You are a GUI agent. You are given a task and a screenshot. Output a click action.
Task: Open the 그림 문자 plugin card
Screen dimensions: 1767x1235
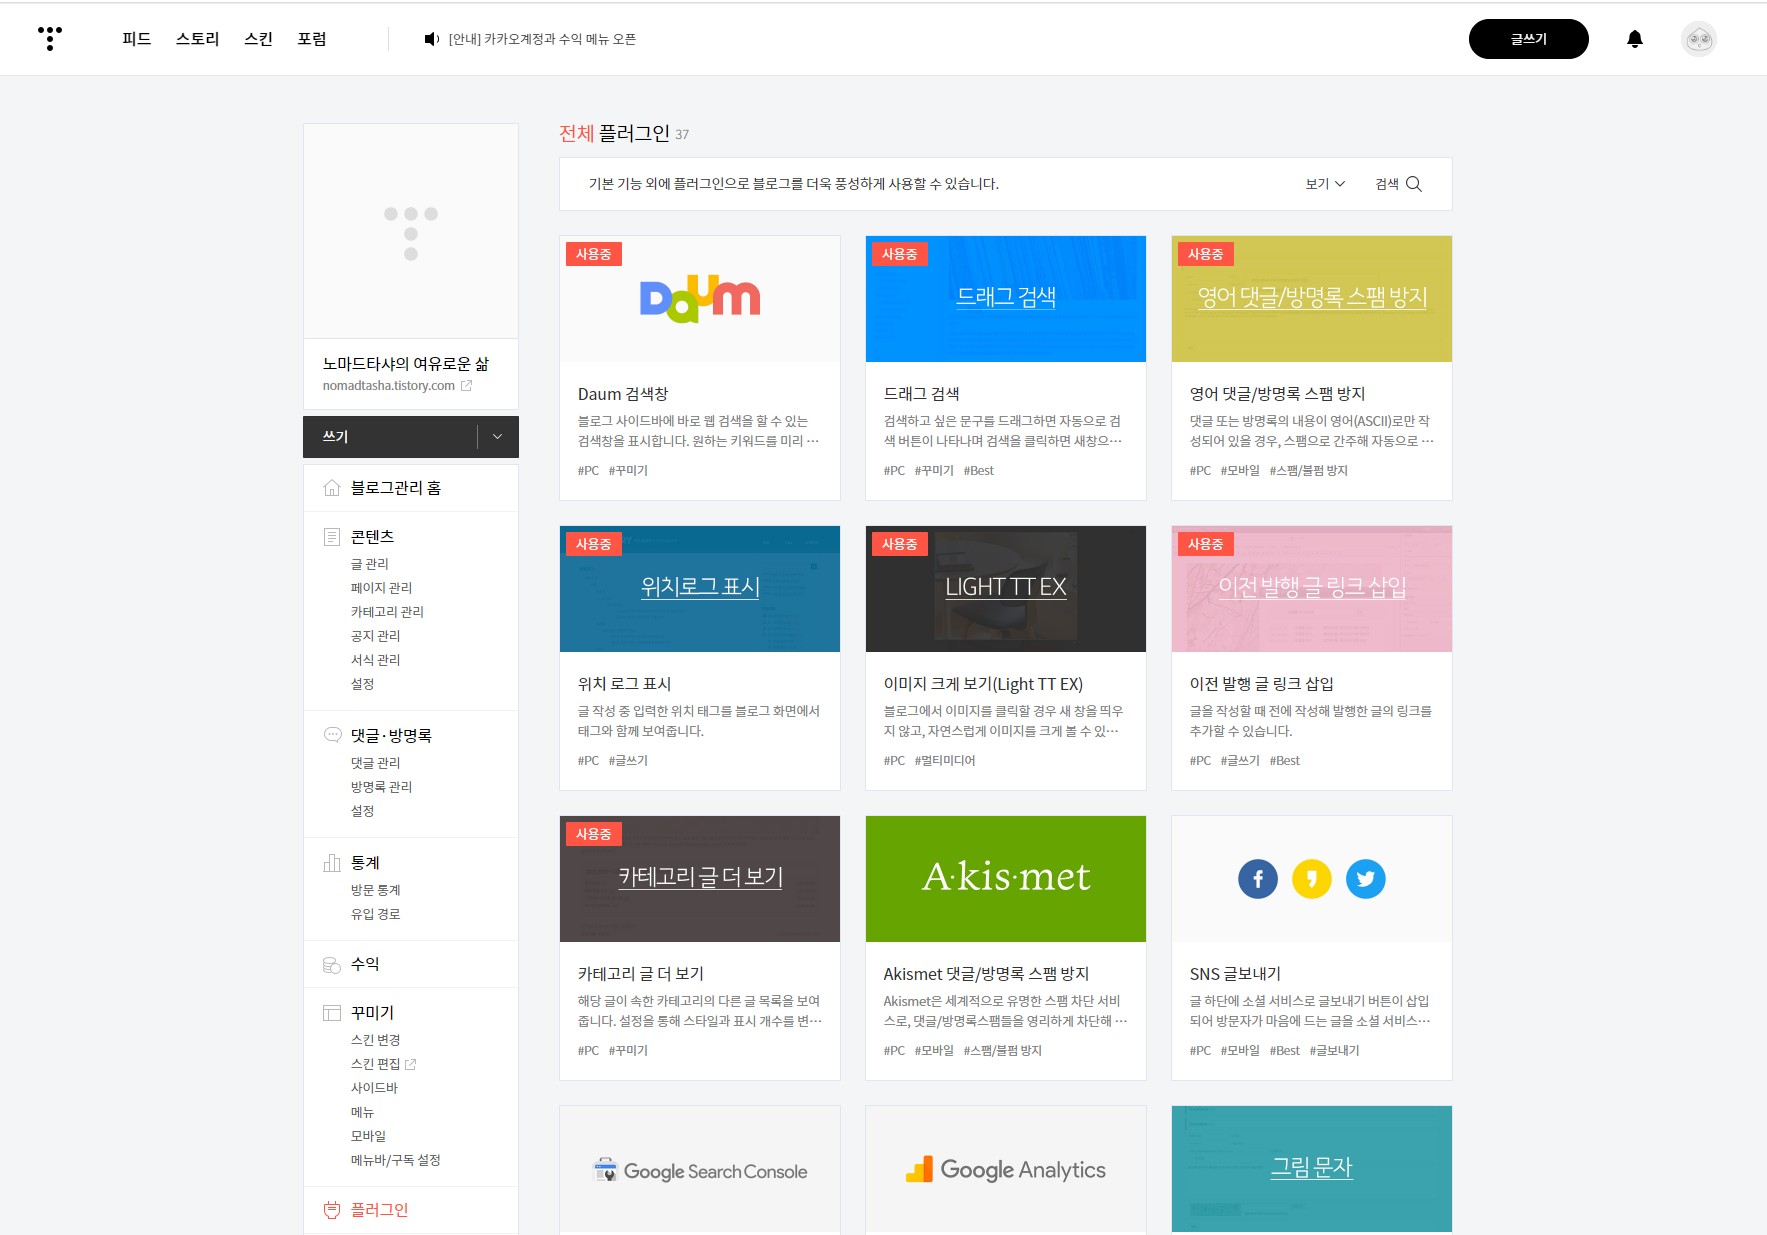[x=1312, y=1170]
